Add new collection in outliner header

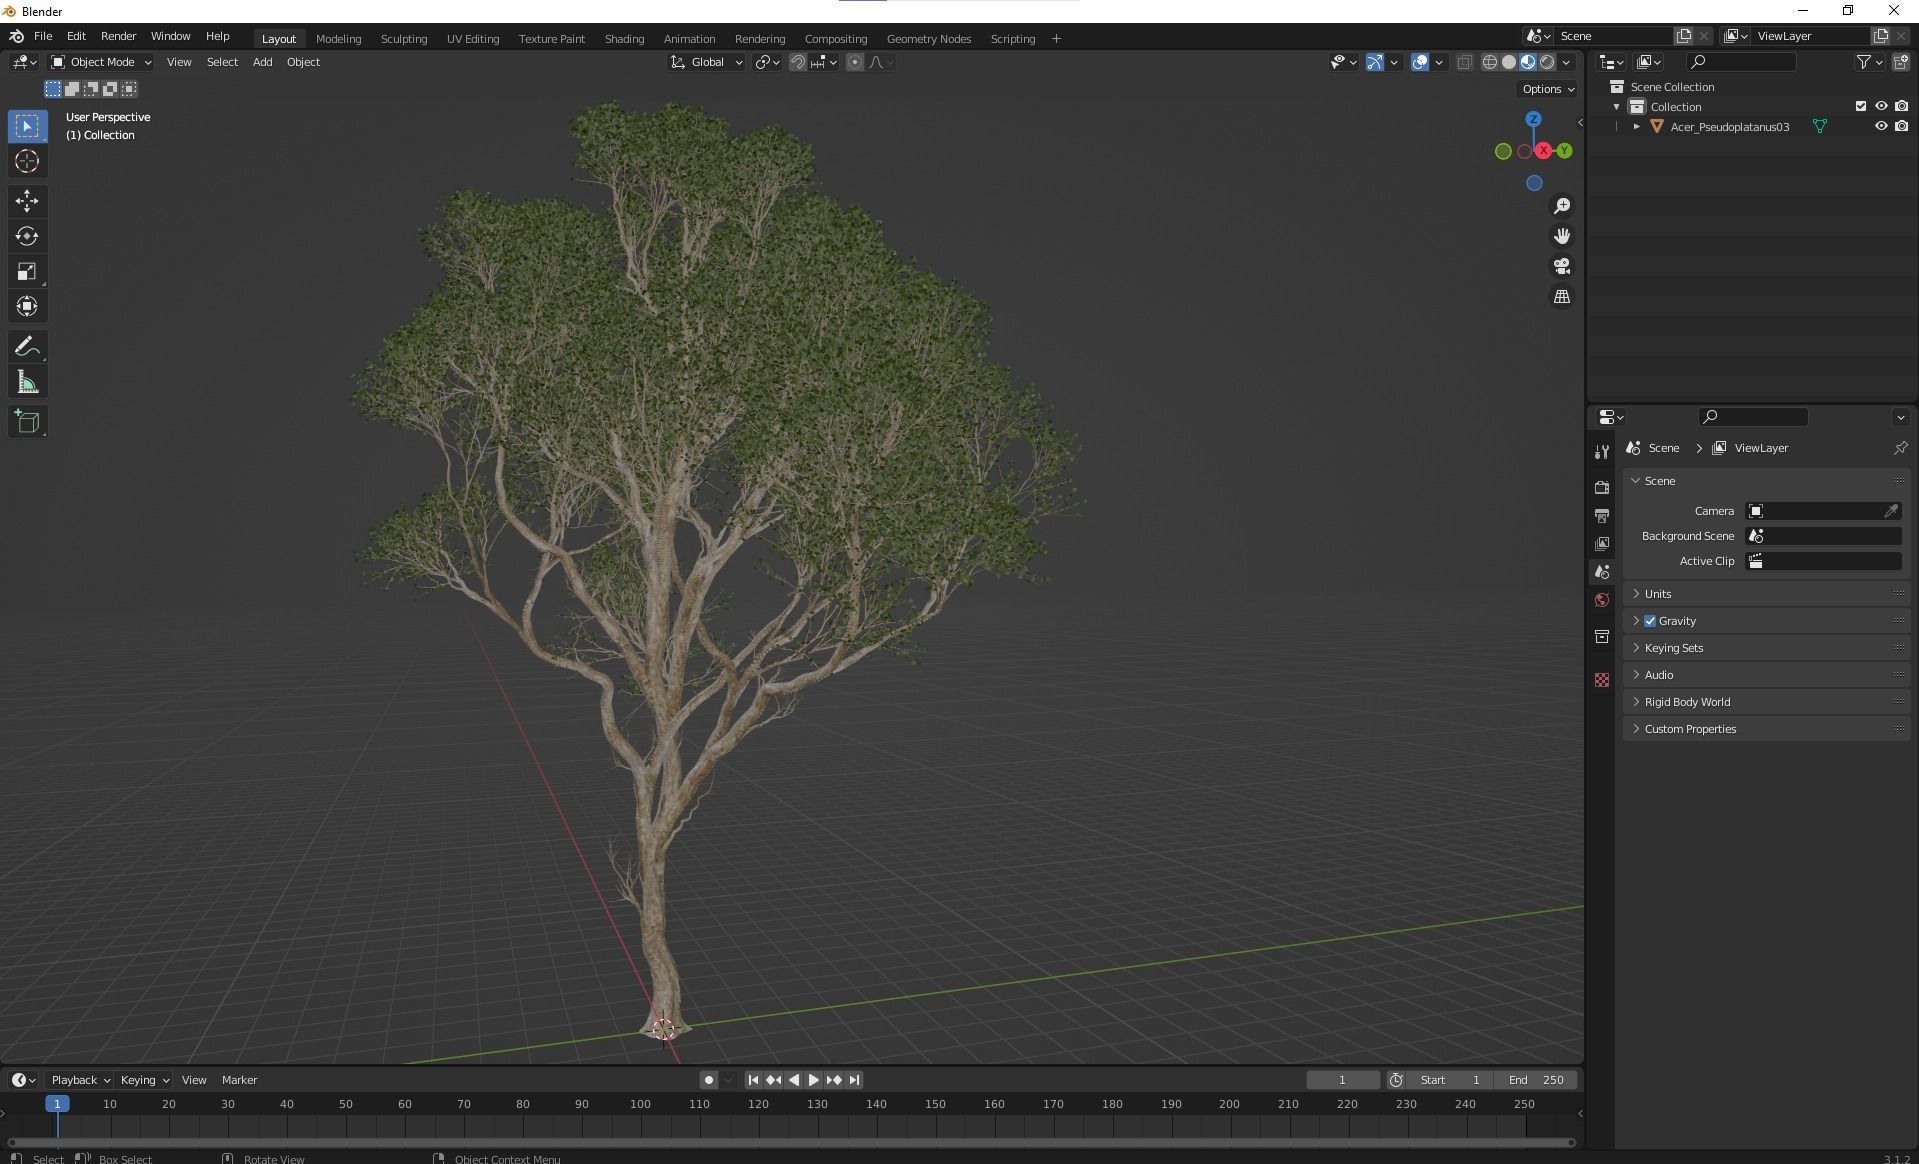pos(1901,62)
